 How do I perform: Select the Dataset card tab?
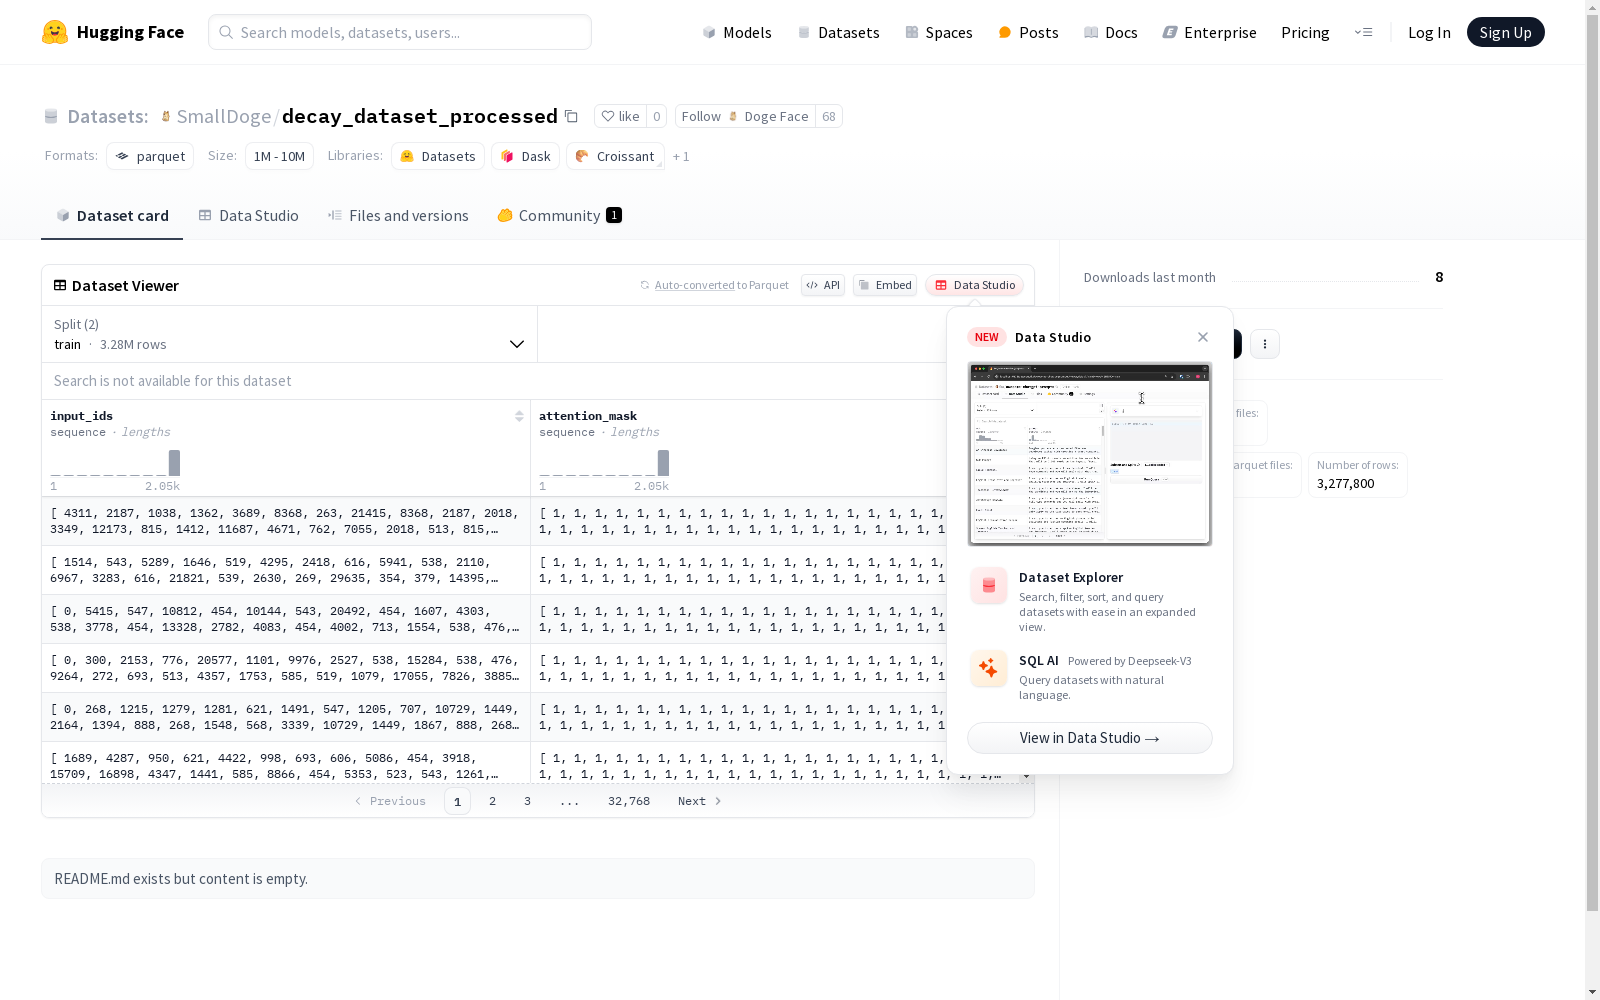point(112,215)
